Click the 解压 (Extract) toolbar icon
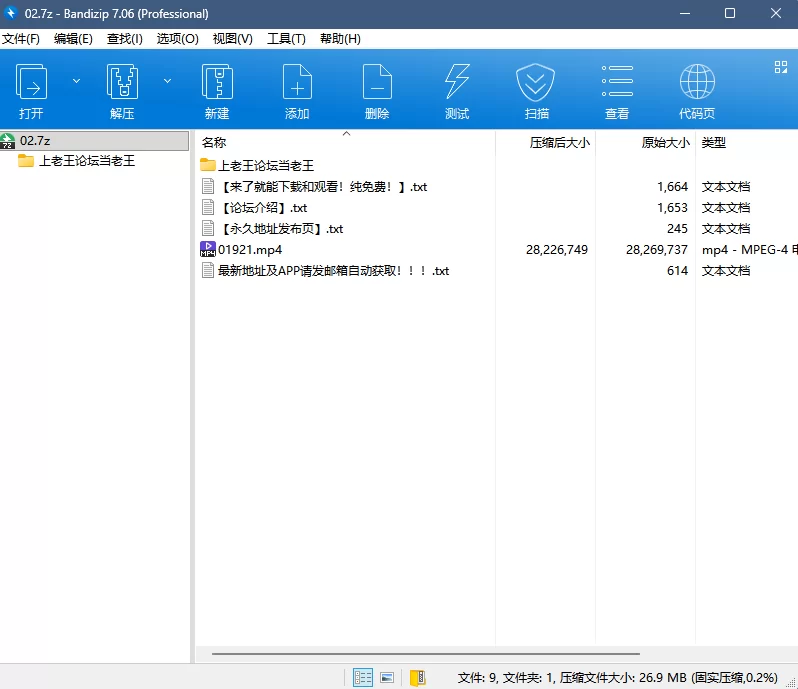Image resolution: width=798 pixels, height=689 pixels. click(x=122, y=89)
